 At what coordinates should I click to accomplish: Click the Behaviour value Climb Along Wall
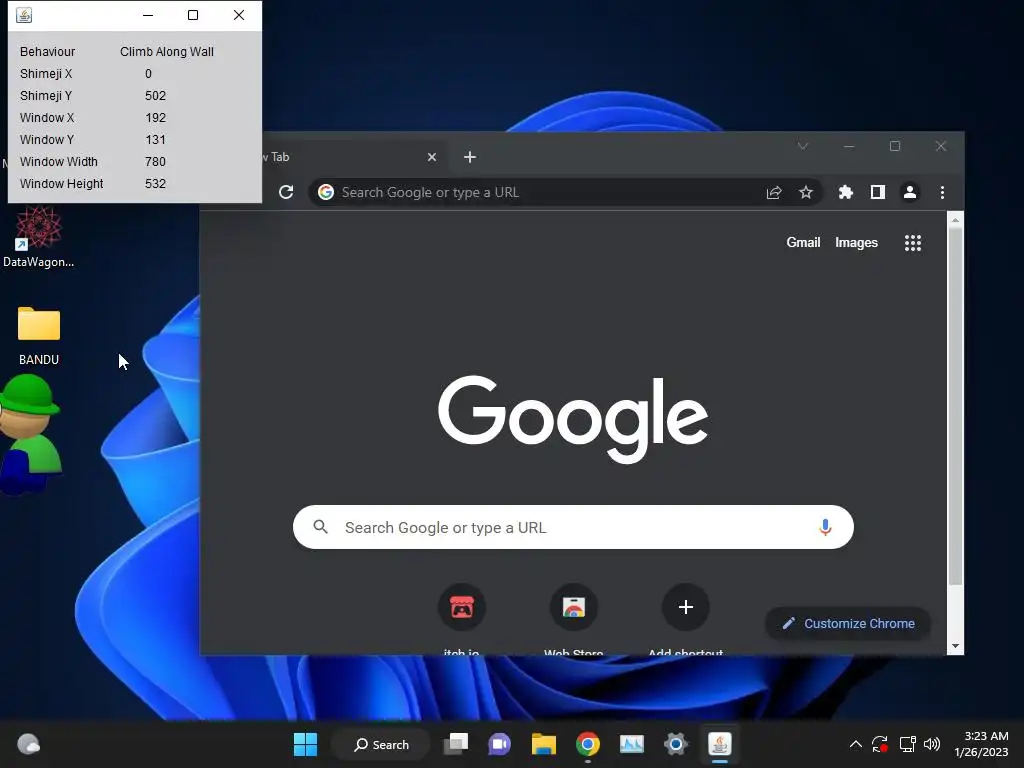click(167, 52)
